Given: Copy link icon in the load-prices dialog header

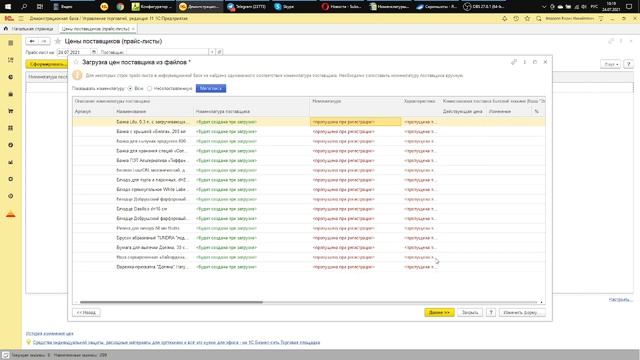Looking at the screenshot, I should click(x=513, y=62).
